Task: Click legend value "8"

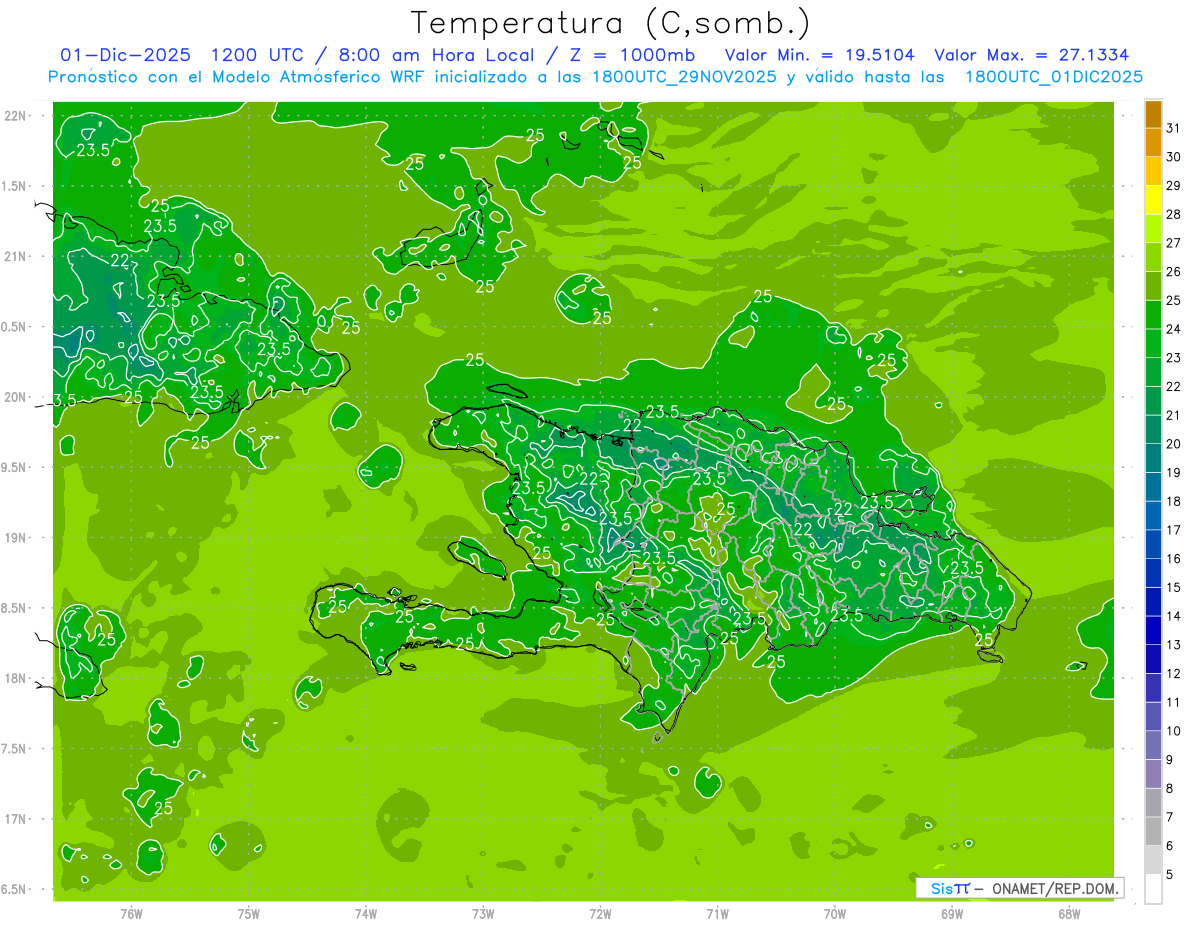Action: pos(1170,789)
